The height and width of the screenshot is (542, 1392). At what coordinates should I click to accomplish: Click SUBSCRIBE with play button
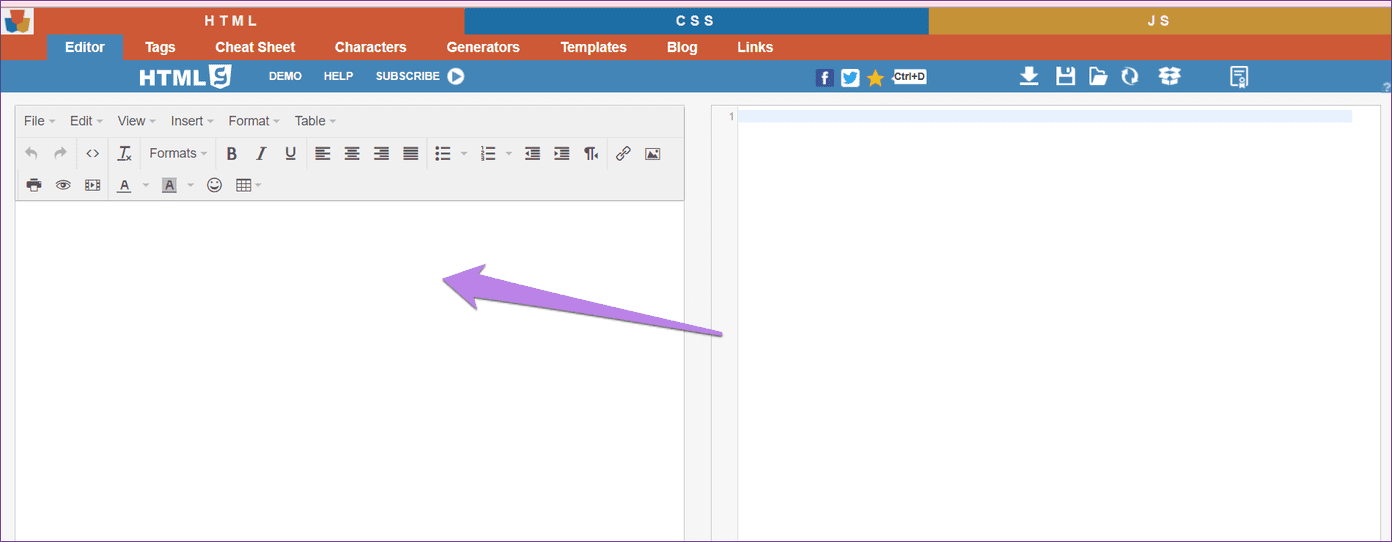point(420,76)
